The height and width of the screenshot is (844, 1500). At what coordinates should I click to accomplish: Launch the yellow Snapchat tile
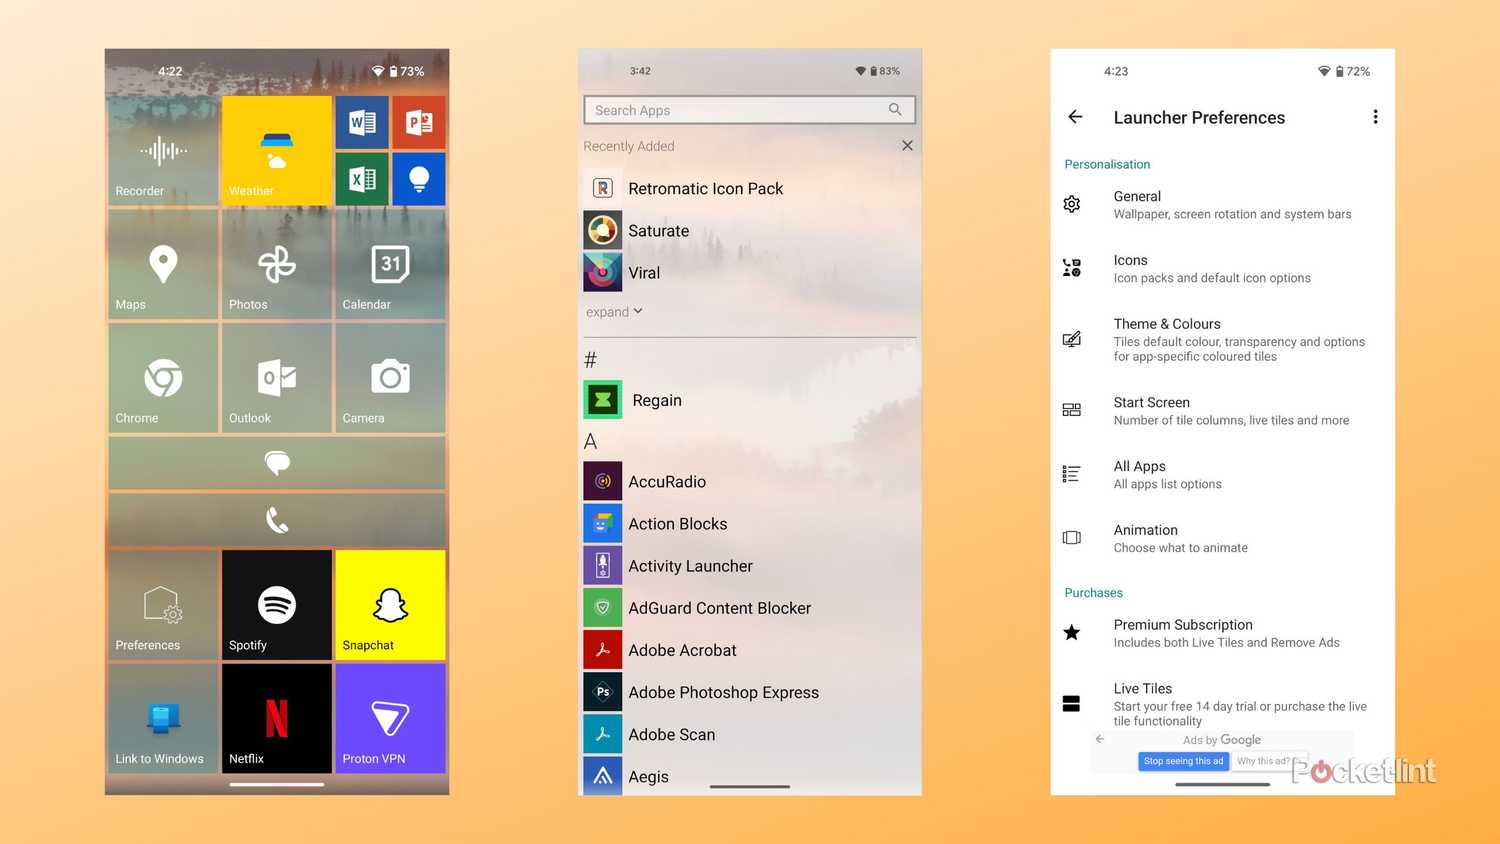click(x=391, y=605)
